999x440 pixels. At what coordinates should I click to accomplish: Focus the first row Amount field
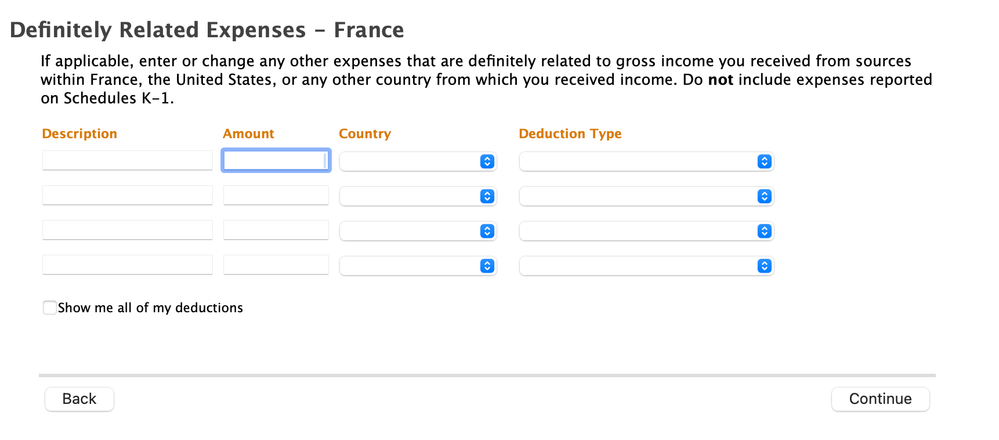pos(275,161)
